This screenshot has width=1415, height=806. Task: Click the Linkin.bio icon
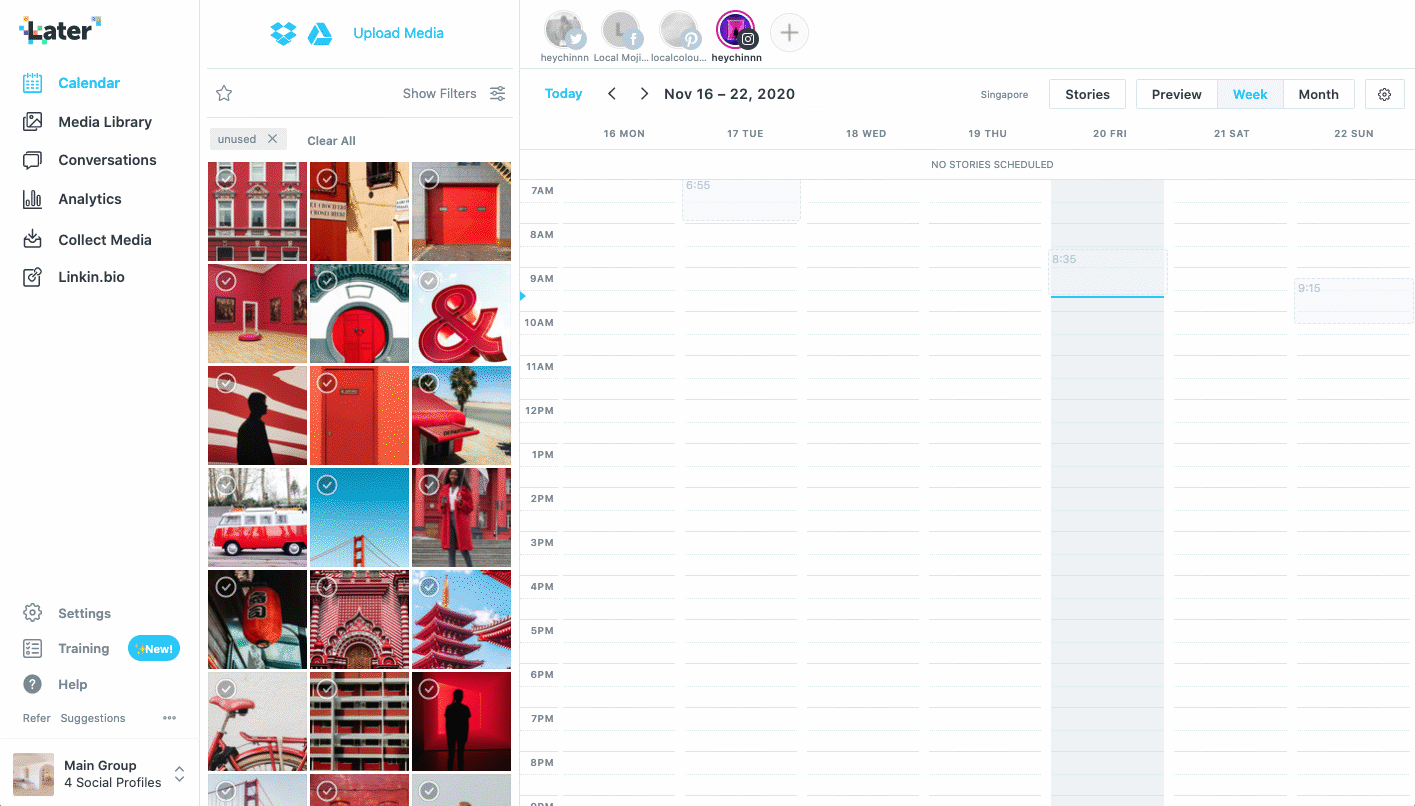point(33,277)
